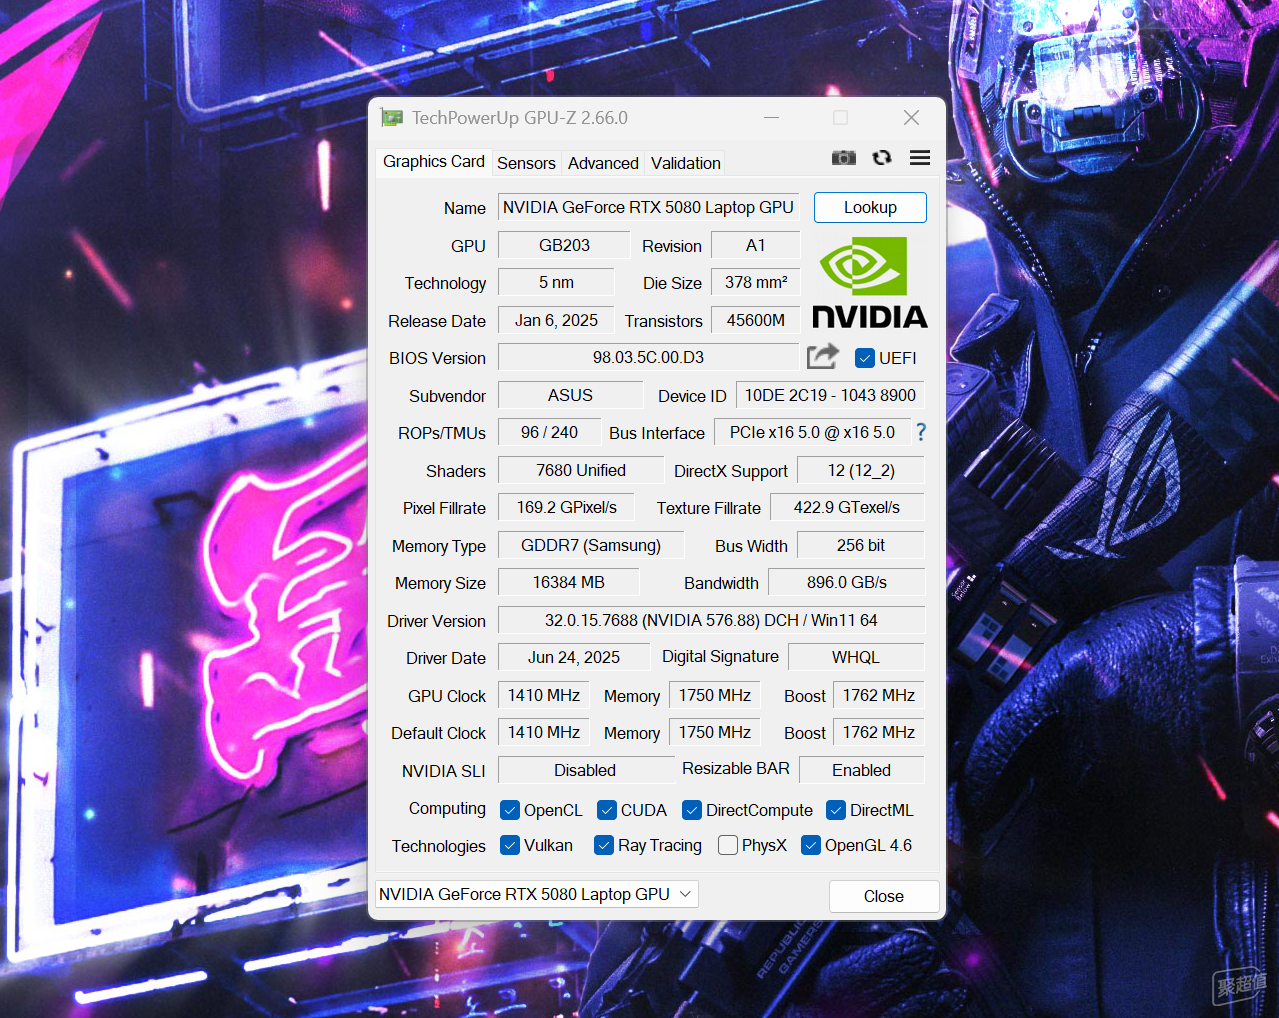Switch to the Advanced tab
The width and height of the screenshot is (1279, 1018).
pos(603,163)
